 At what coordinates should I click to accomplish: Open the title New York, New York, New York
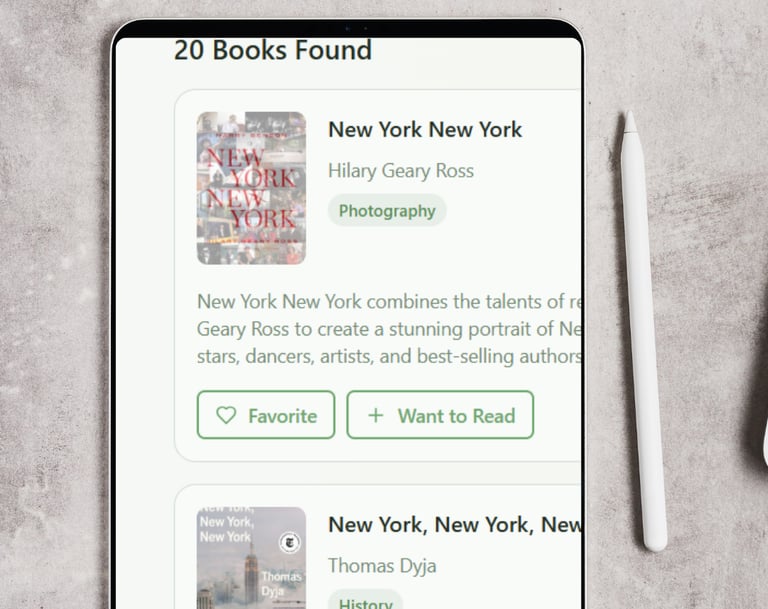[x=455, y=525]
